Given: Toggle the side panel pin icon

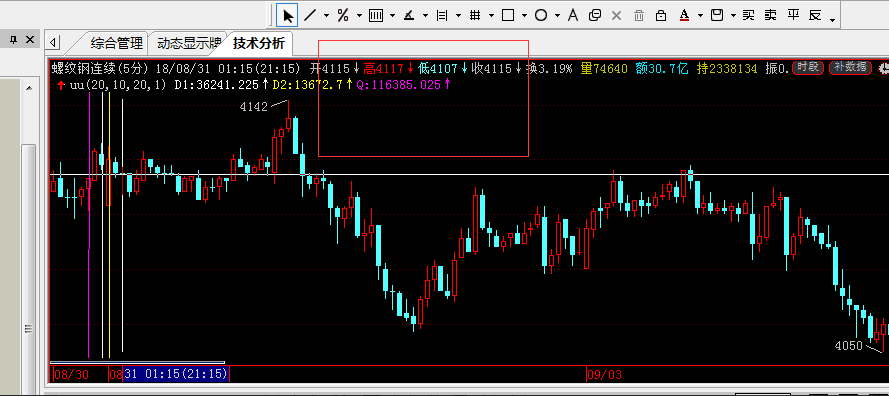Looking at the screenshot, I should click(x=14, y=39).
